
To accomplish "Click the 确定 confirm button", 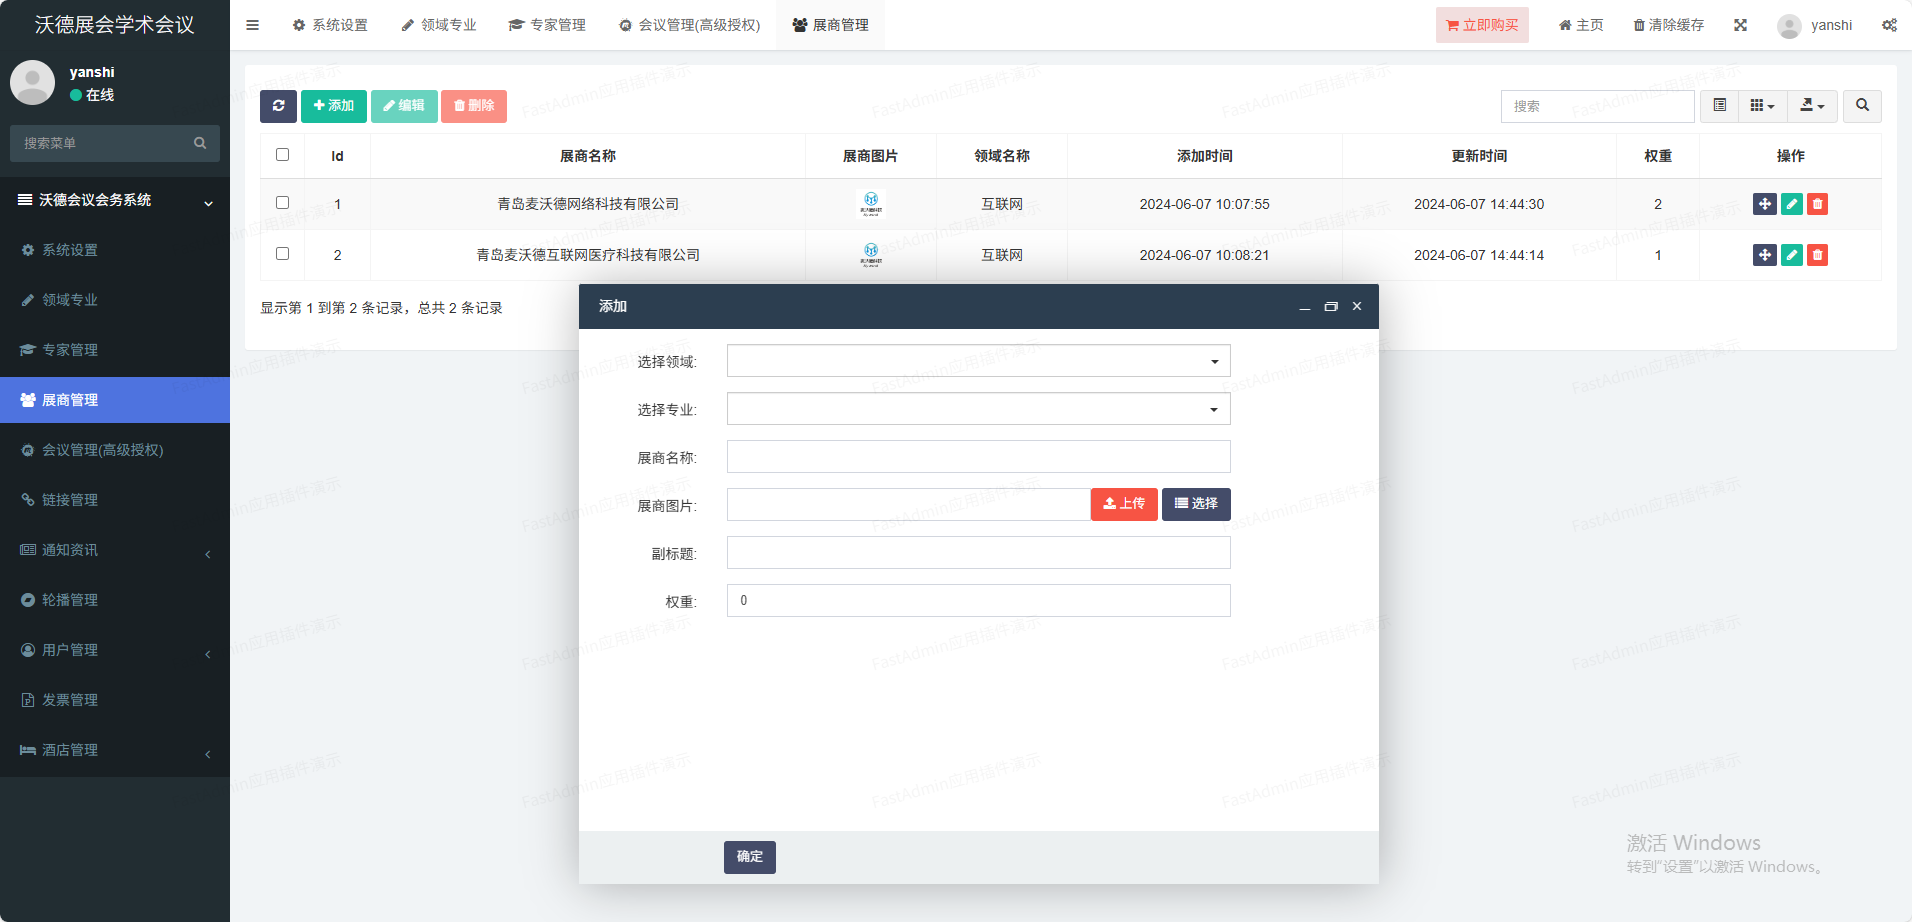I will 749,857.
